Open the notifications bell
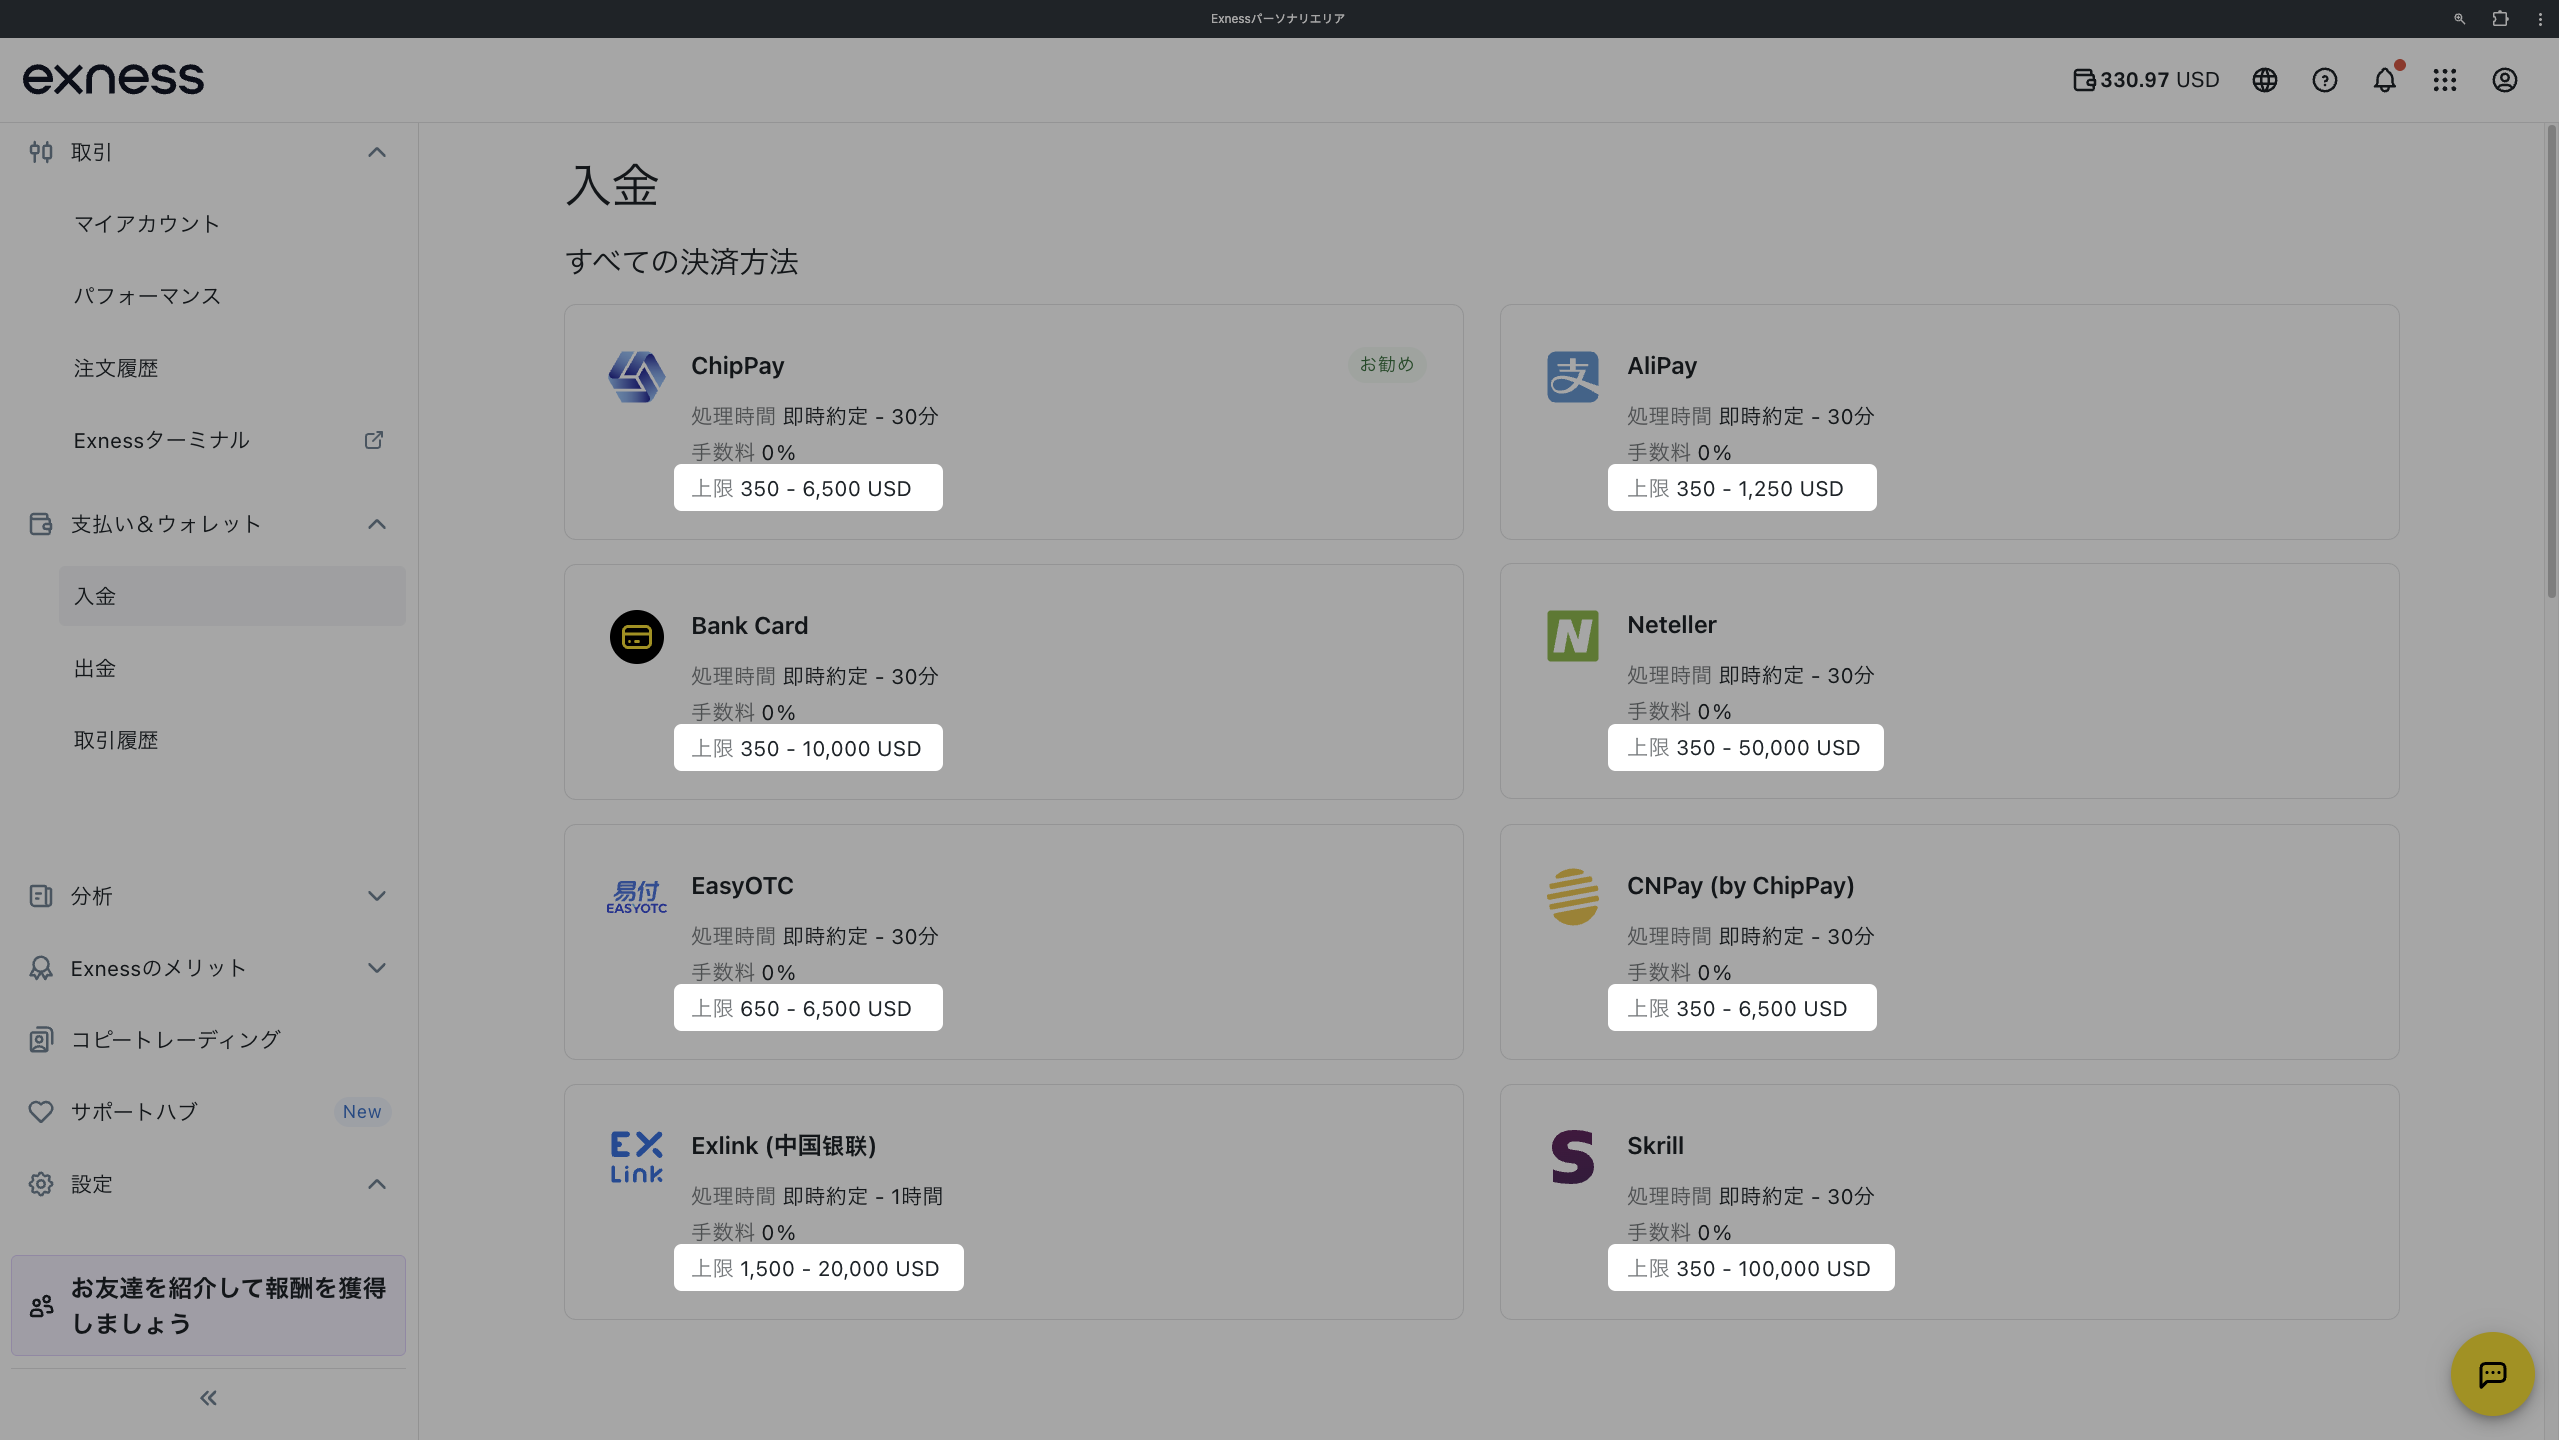Image resolution: width=2559 pixels, height=1440 pixels. point(2385,80)
